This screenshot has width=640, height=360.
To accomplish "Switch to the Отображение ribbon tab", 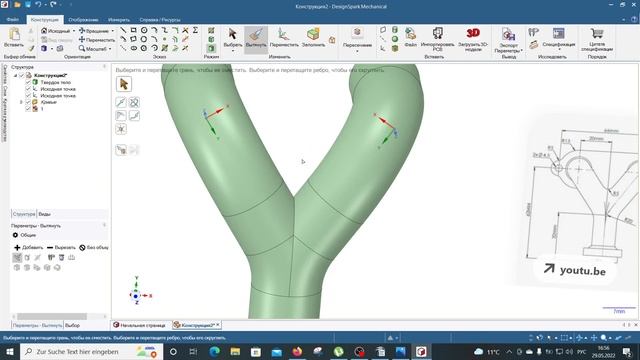I will [x=83, y=20].
